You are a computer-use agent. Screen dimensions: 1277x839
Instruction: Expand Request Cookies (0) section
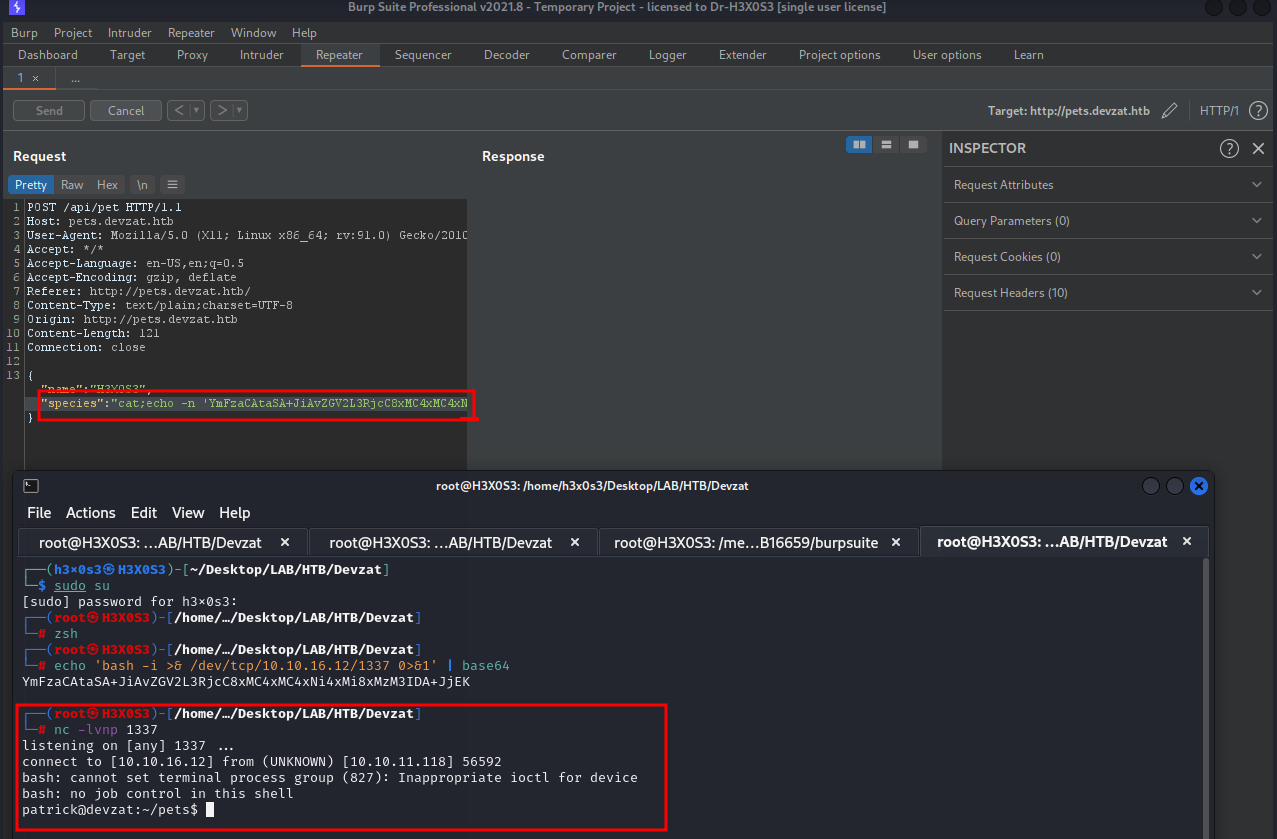(x=1107, y=257)
